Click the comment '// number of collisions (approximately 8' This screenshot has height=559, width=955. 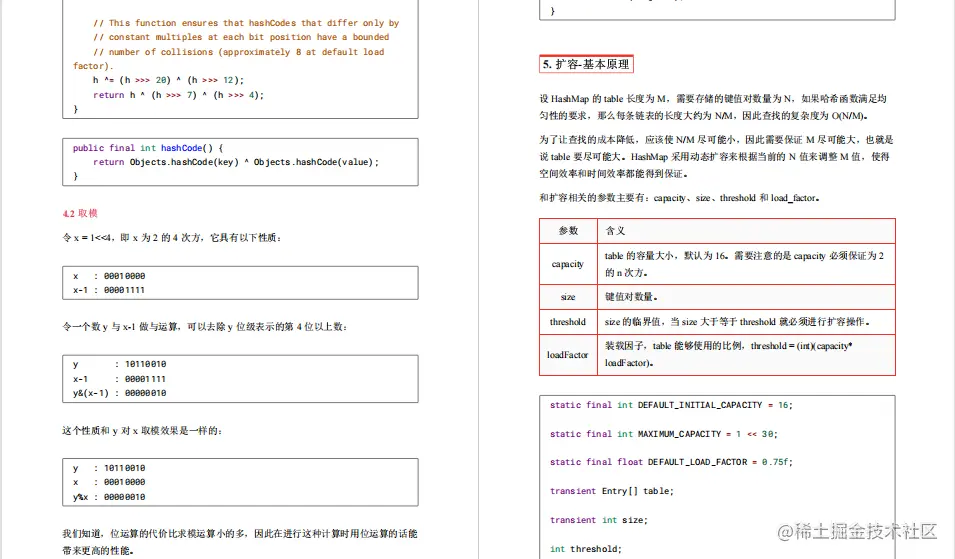tap(229, 58)
